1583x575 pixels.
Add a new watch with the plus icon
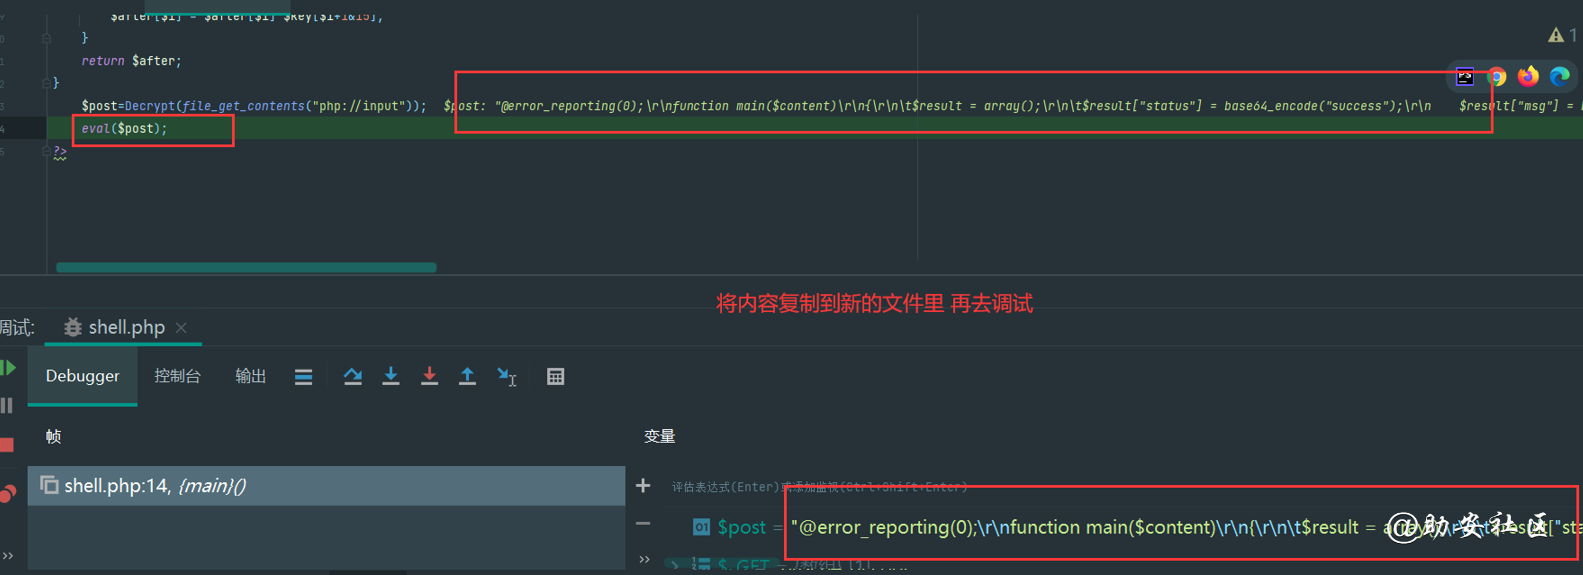643,486
